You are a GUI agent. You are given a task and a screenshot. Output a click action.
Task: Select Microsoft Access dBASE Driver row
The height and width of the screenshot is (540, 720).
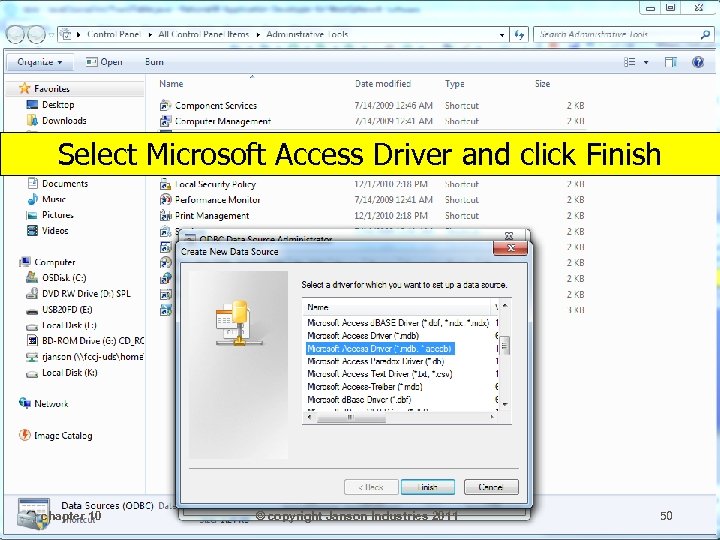click(x=399, y=323)
